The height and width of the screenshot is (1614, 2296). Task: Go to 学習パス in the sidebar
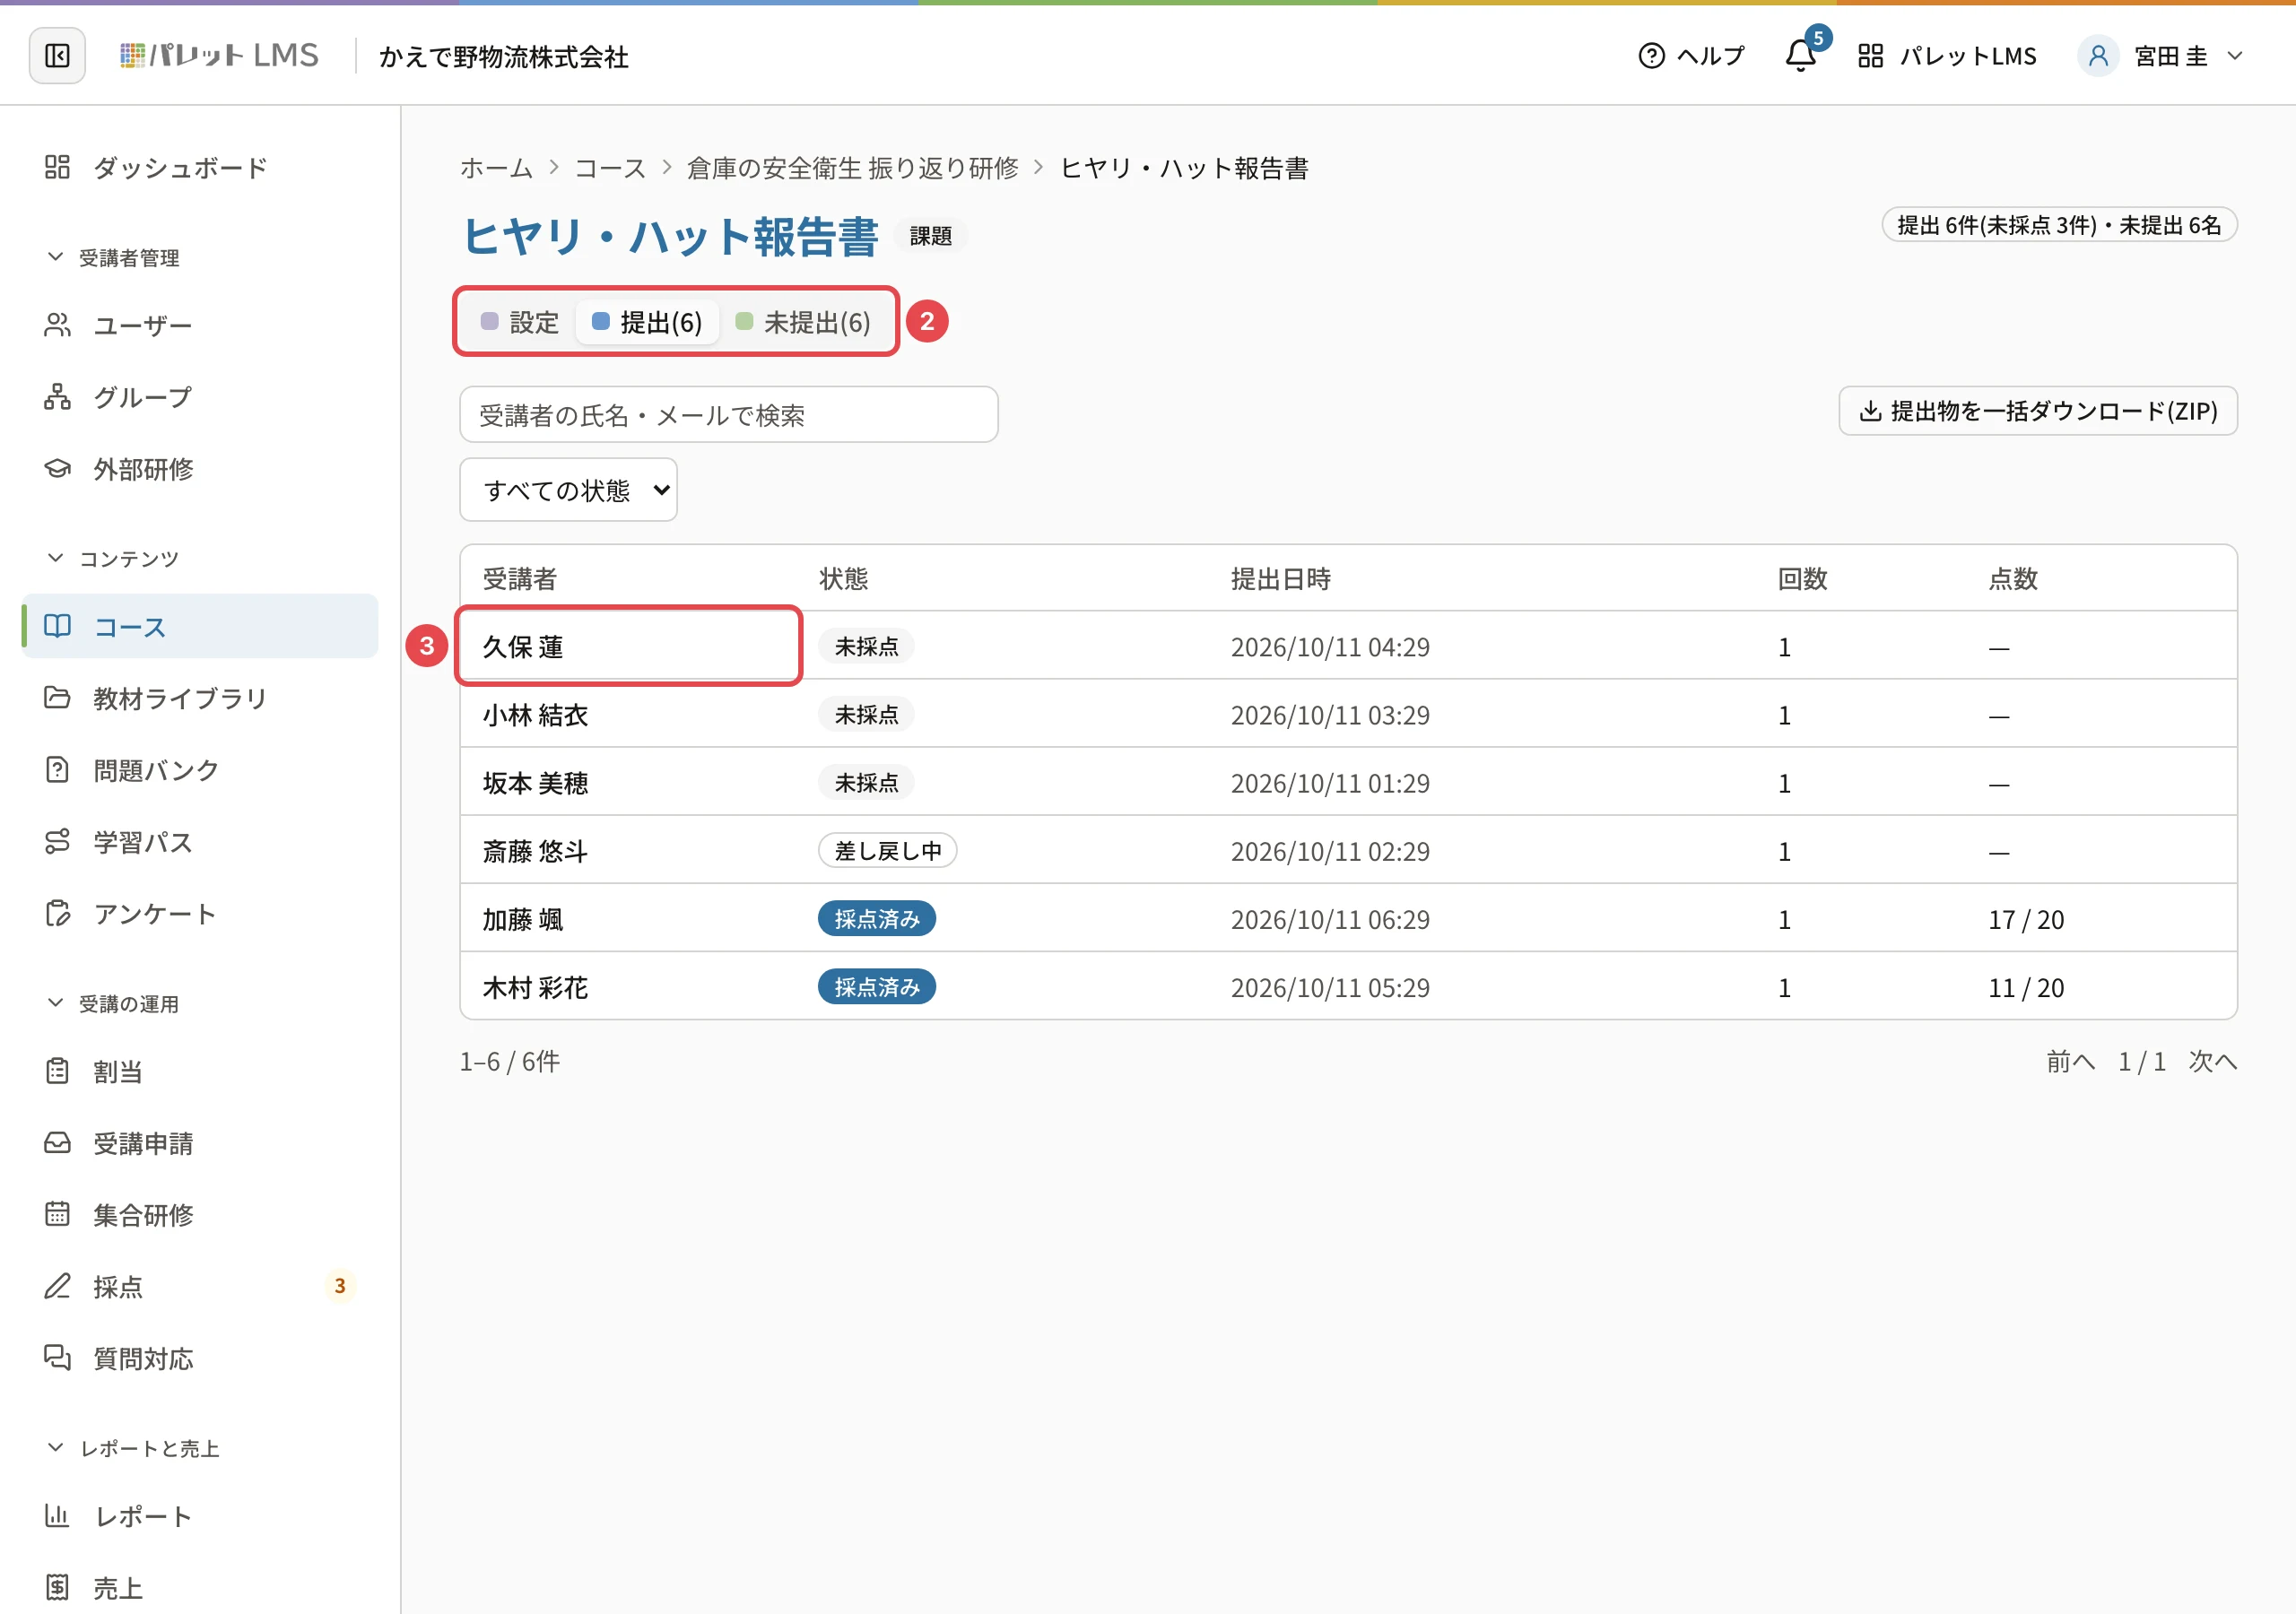(x=200, y=842)
